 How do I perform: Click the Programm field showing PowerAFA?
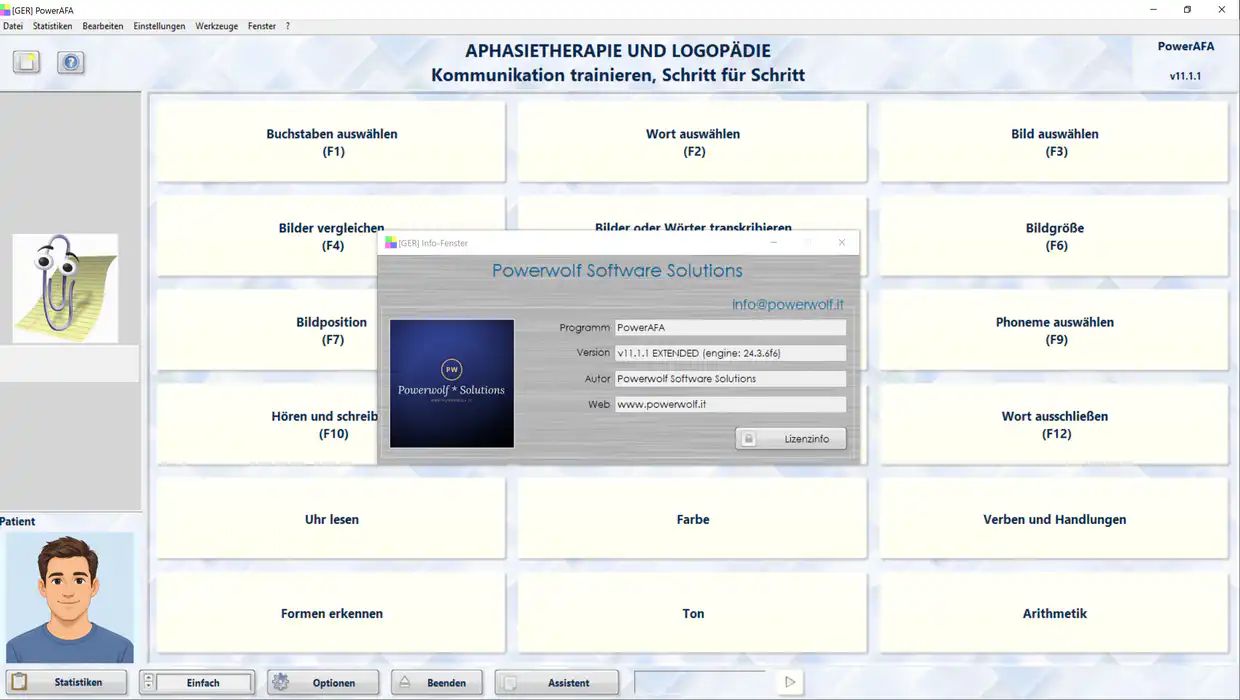tap(730, 327)
